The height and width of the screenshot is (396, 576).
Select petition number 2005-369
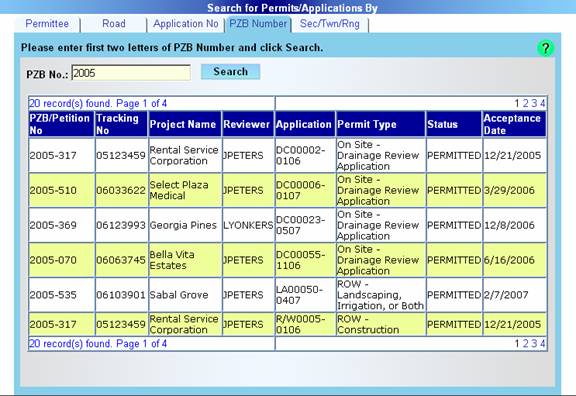pos(53,225)
